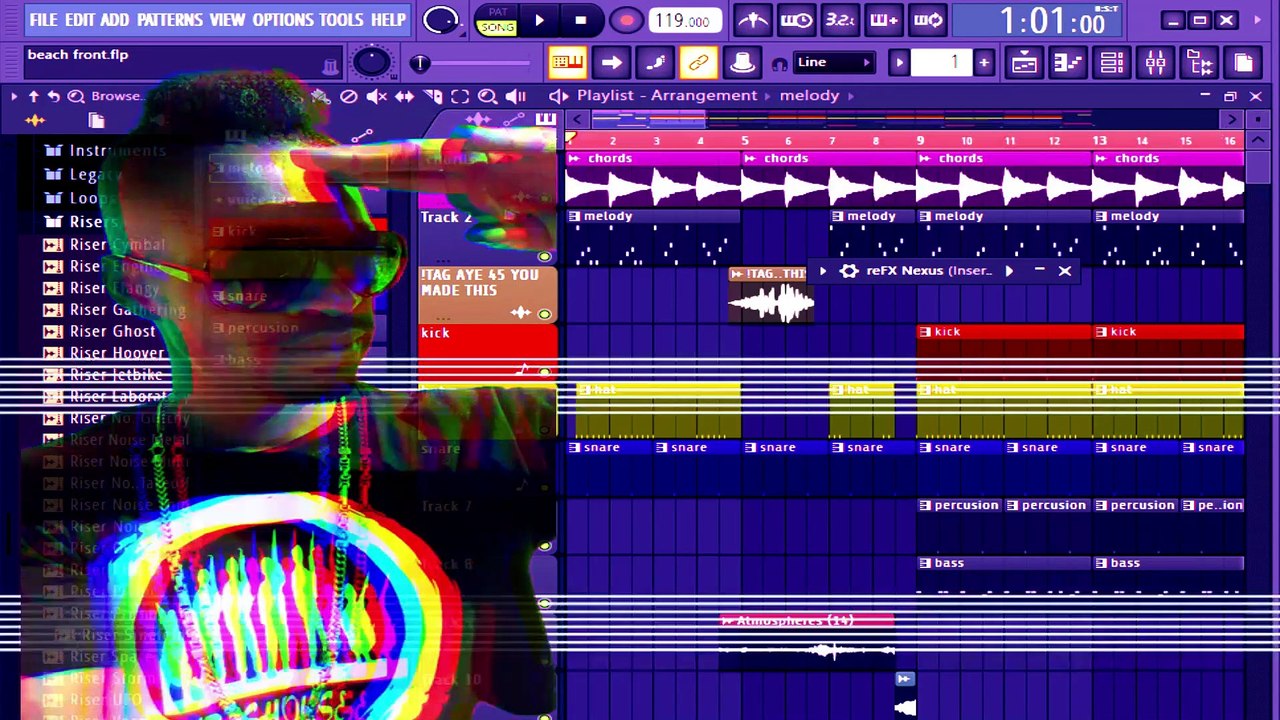Open the Playlist view icon
1280x720 pixels.
tap(1024, 63)
